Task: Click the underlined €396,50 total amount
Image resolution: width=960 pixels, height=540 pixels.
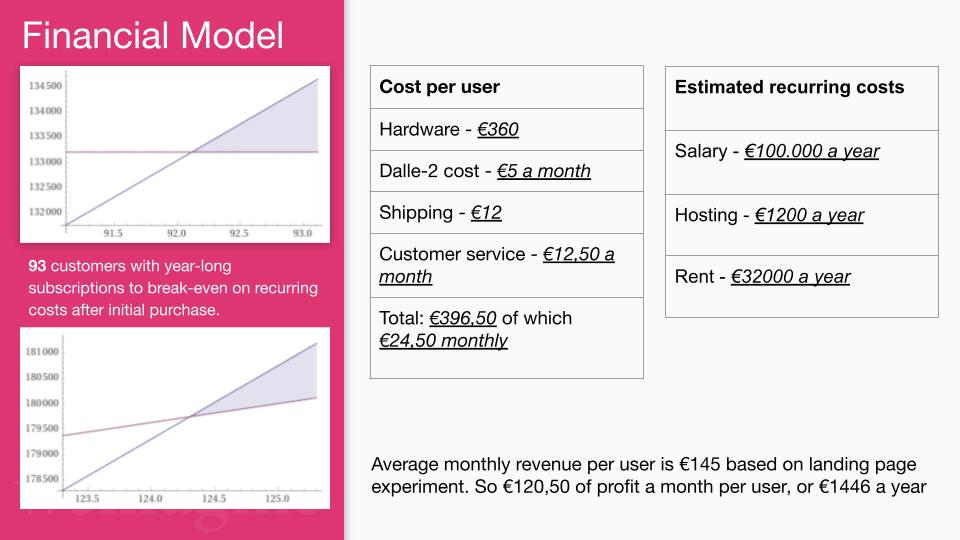Action: 463,318
